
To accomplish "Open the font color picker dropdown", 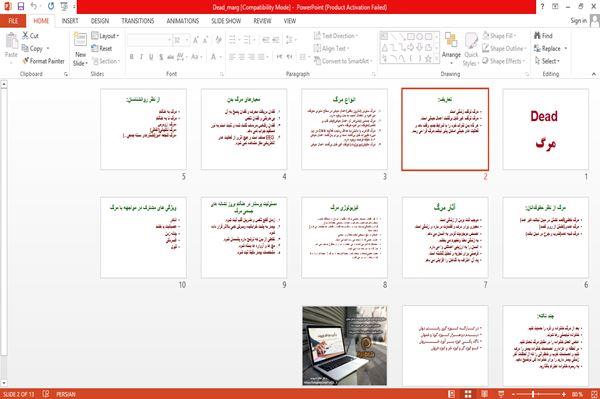I will pos(220,57).
